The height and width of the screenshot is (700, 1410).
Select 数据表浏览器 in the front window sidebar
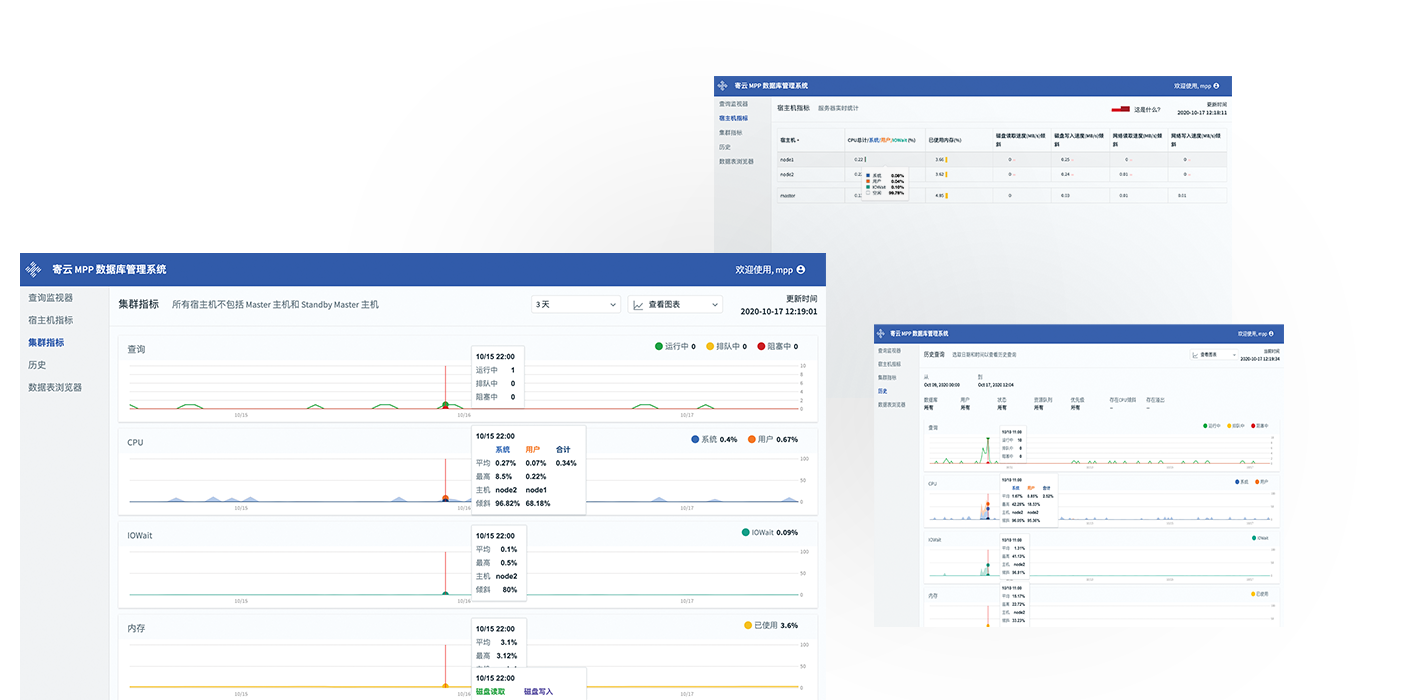point(55,387)
